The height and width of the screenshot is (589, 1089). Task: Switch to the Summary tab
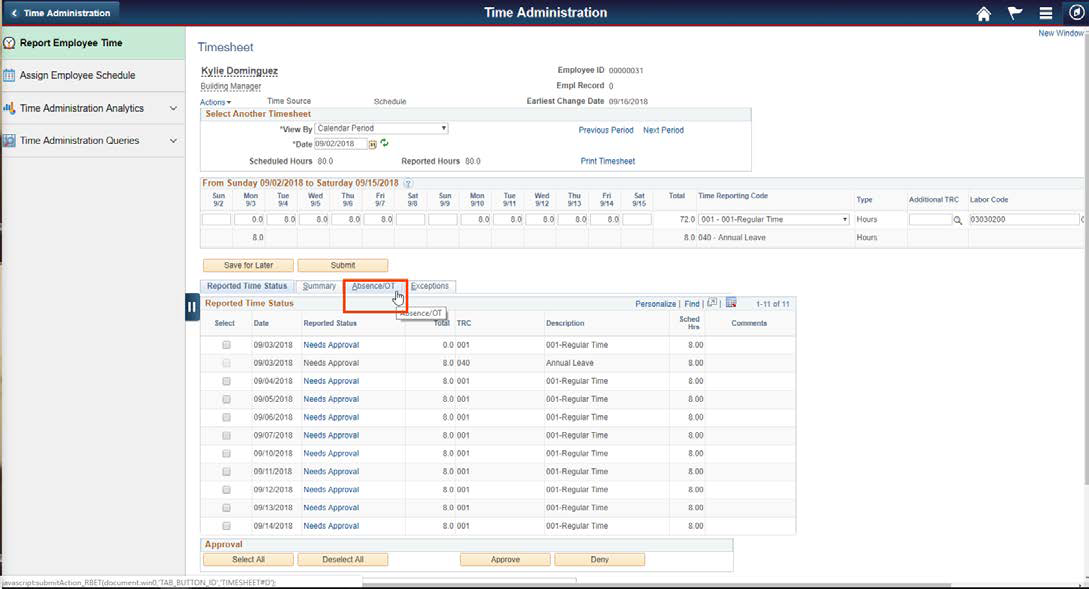319,285
